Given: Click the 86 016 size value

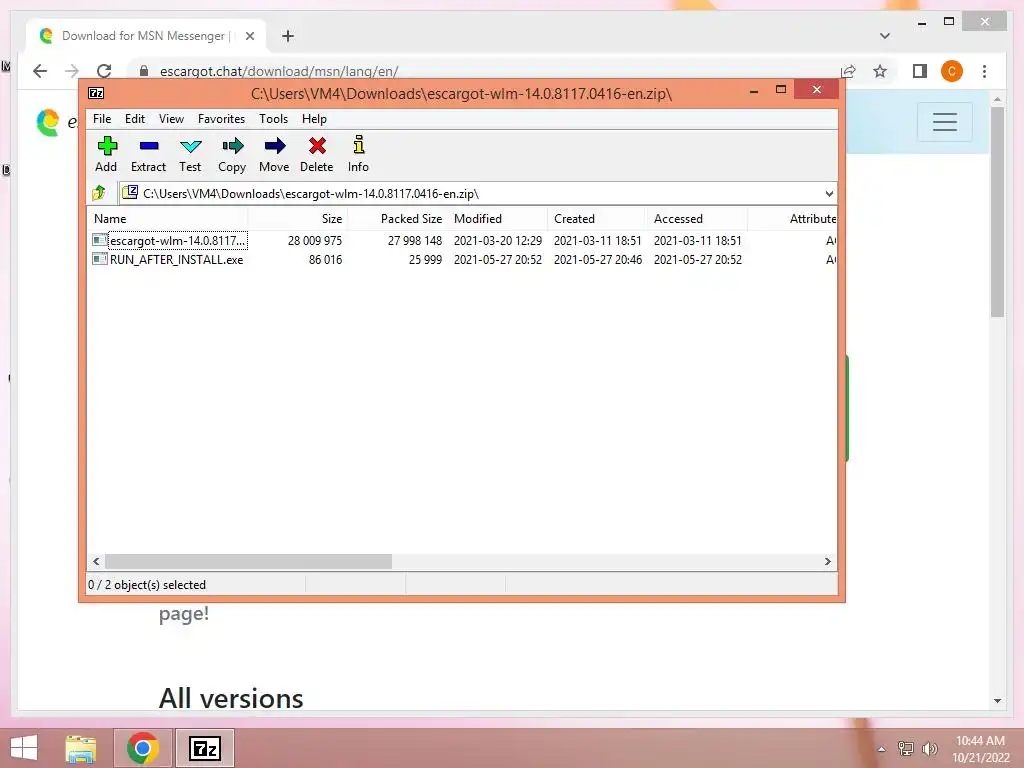Looking at the screenshot, I should [325, 259].
